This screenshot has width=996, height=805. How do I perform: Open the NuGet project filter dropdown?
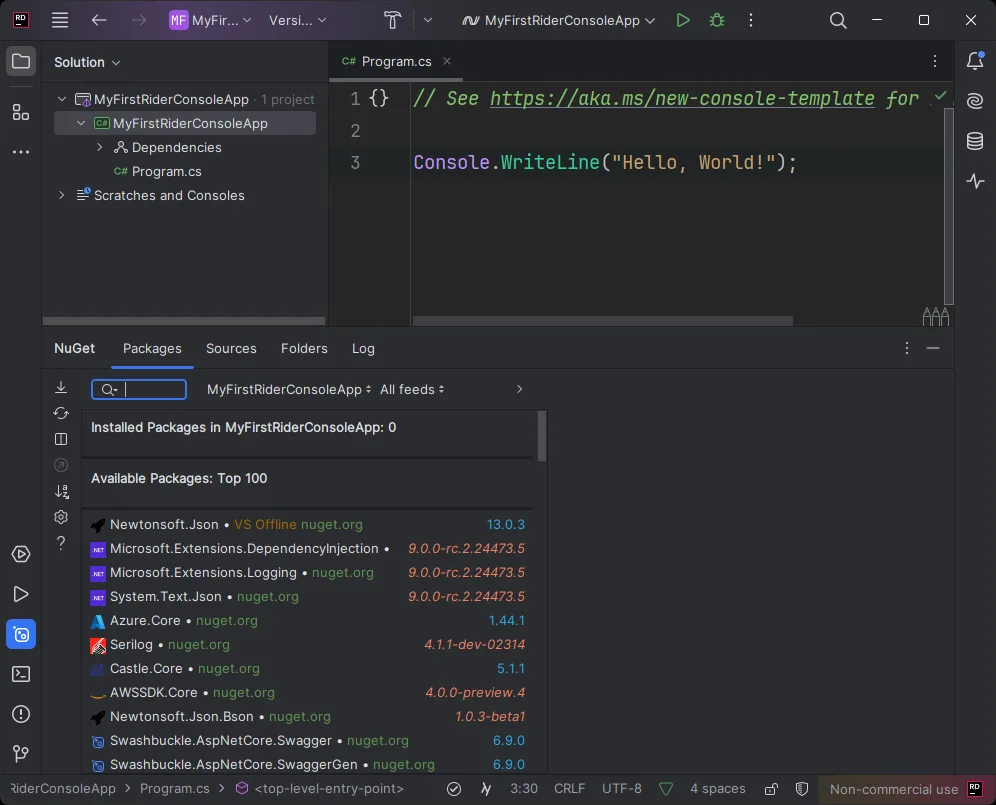(x=289, y=389)
